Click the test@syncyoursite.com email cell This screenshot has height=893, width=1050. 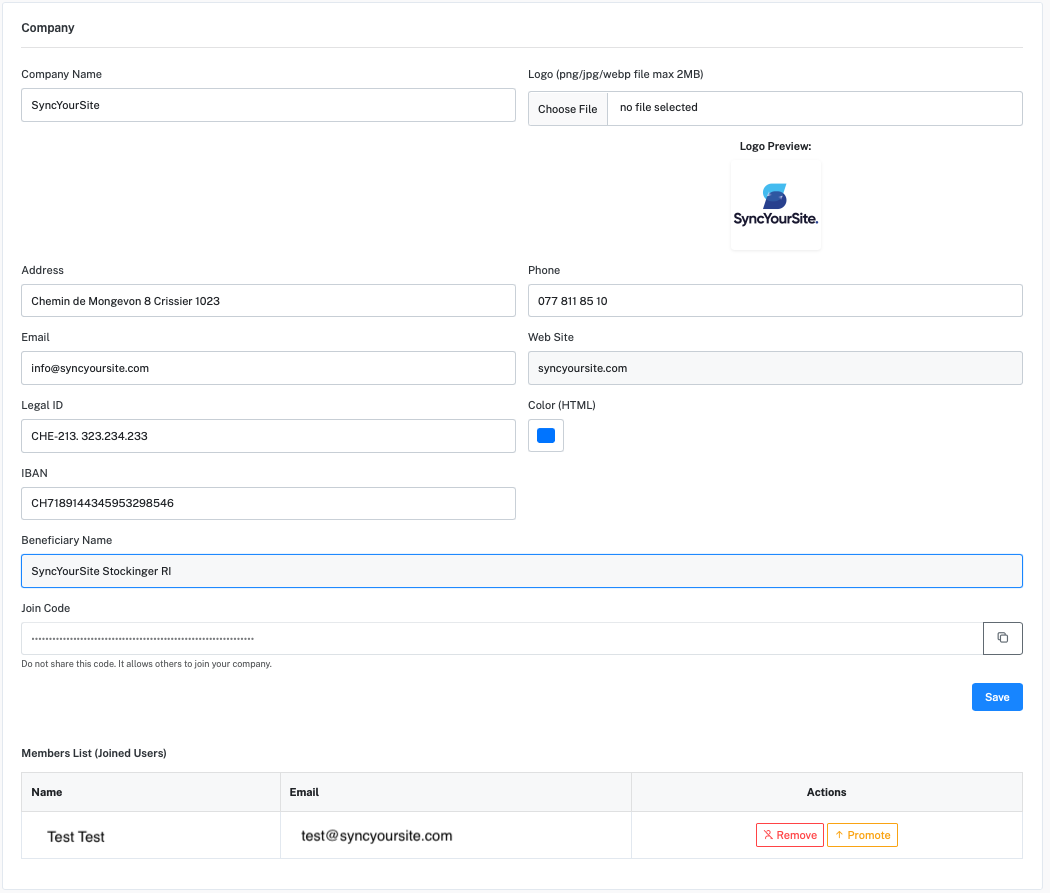click(x=377, y=836)
